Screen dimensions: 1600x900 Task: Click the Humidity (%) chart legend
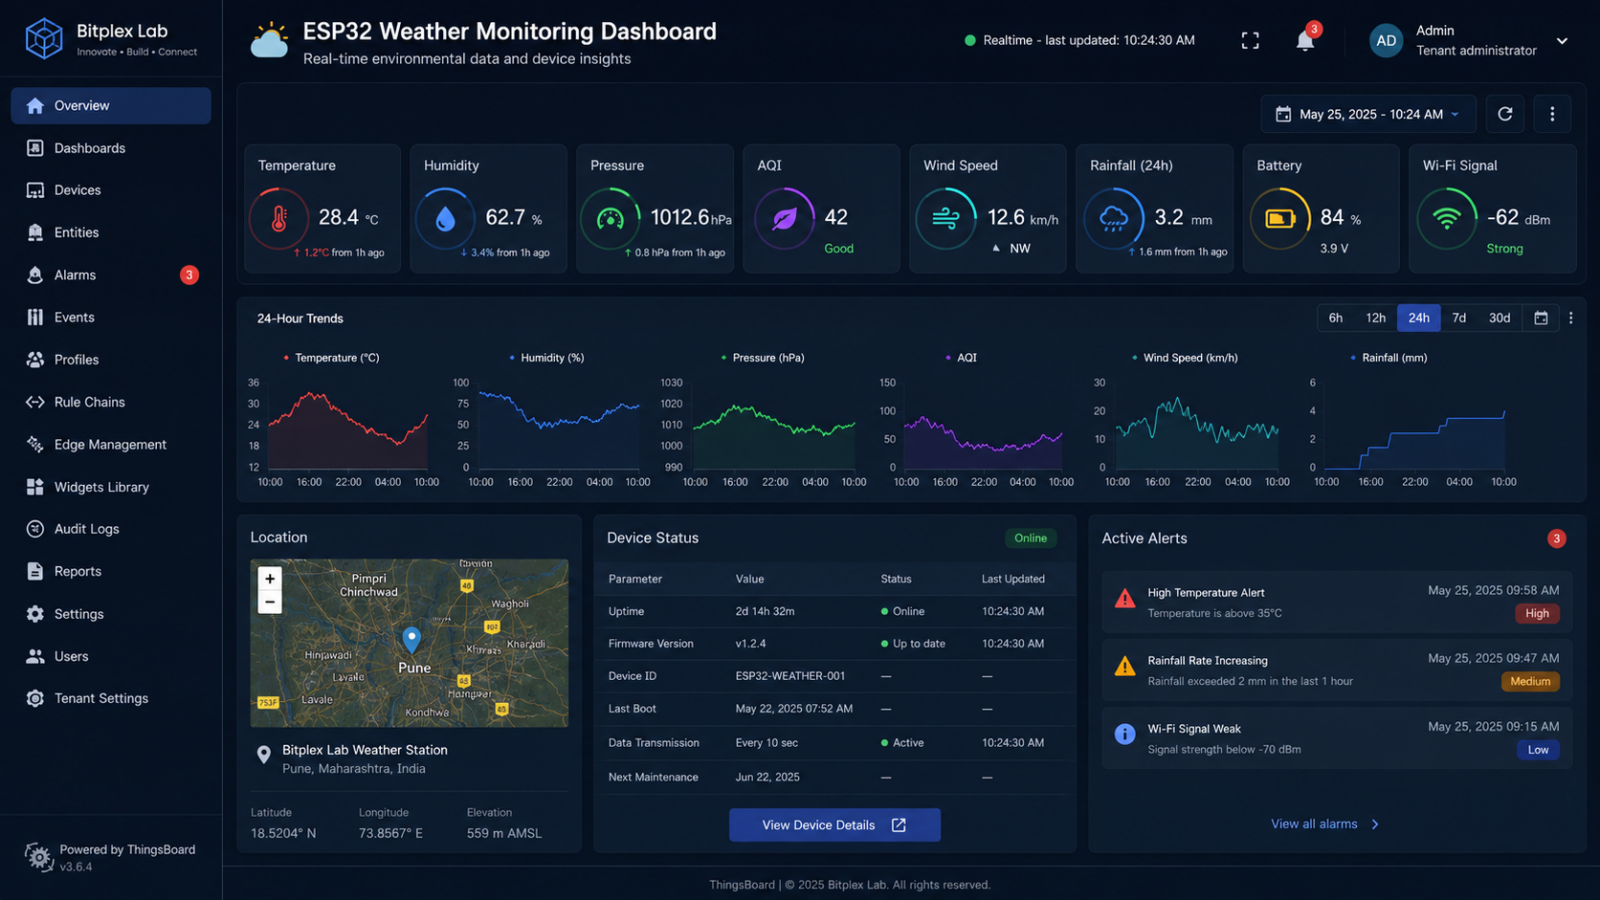547,358
